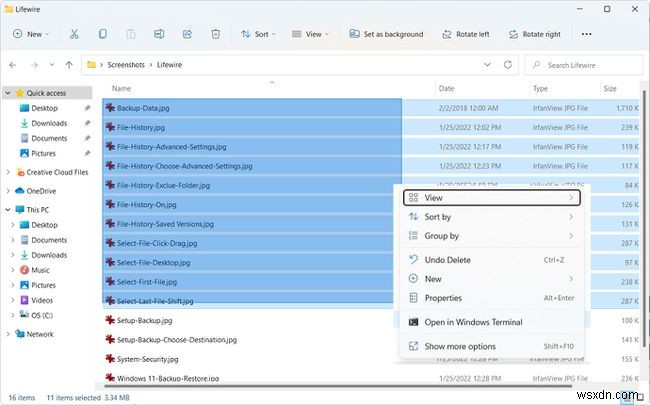650x405 pixels.
Task: Open the See more ellipsis menu
Action: [586, 34]
